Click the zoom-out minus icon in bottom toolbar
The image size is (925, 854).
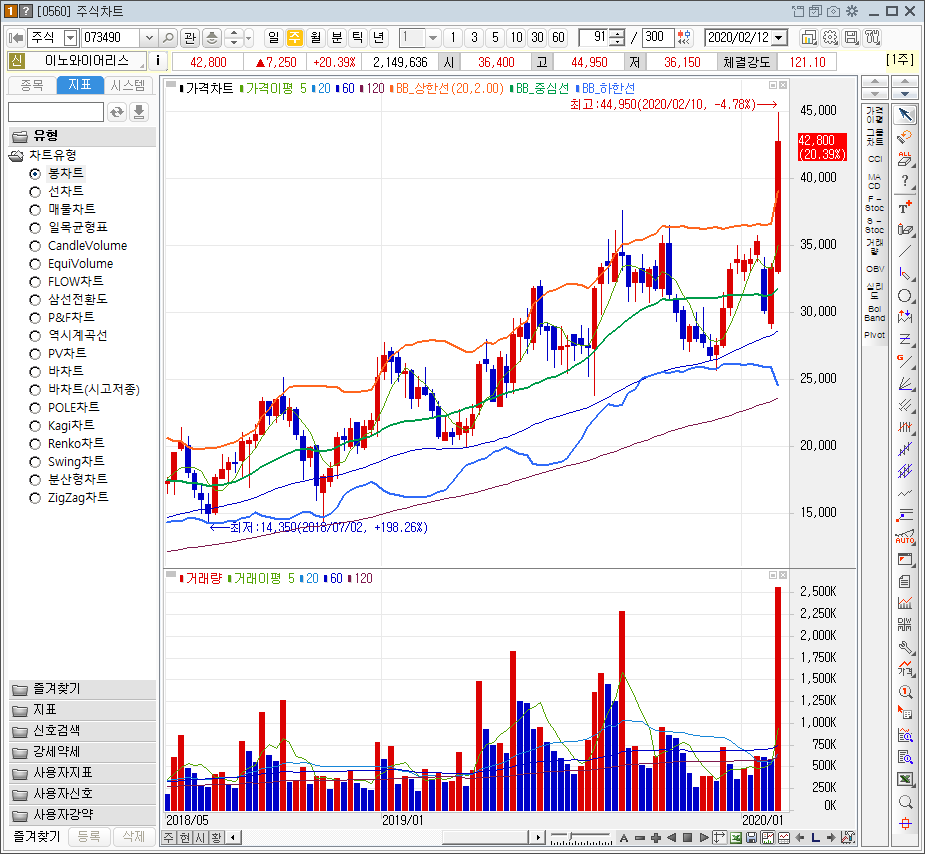pyautogui.click(x=639, y=837)
